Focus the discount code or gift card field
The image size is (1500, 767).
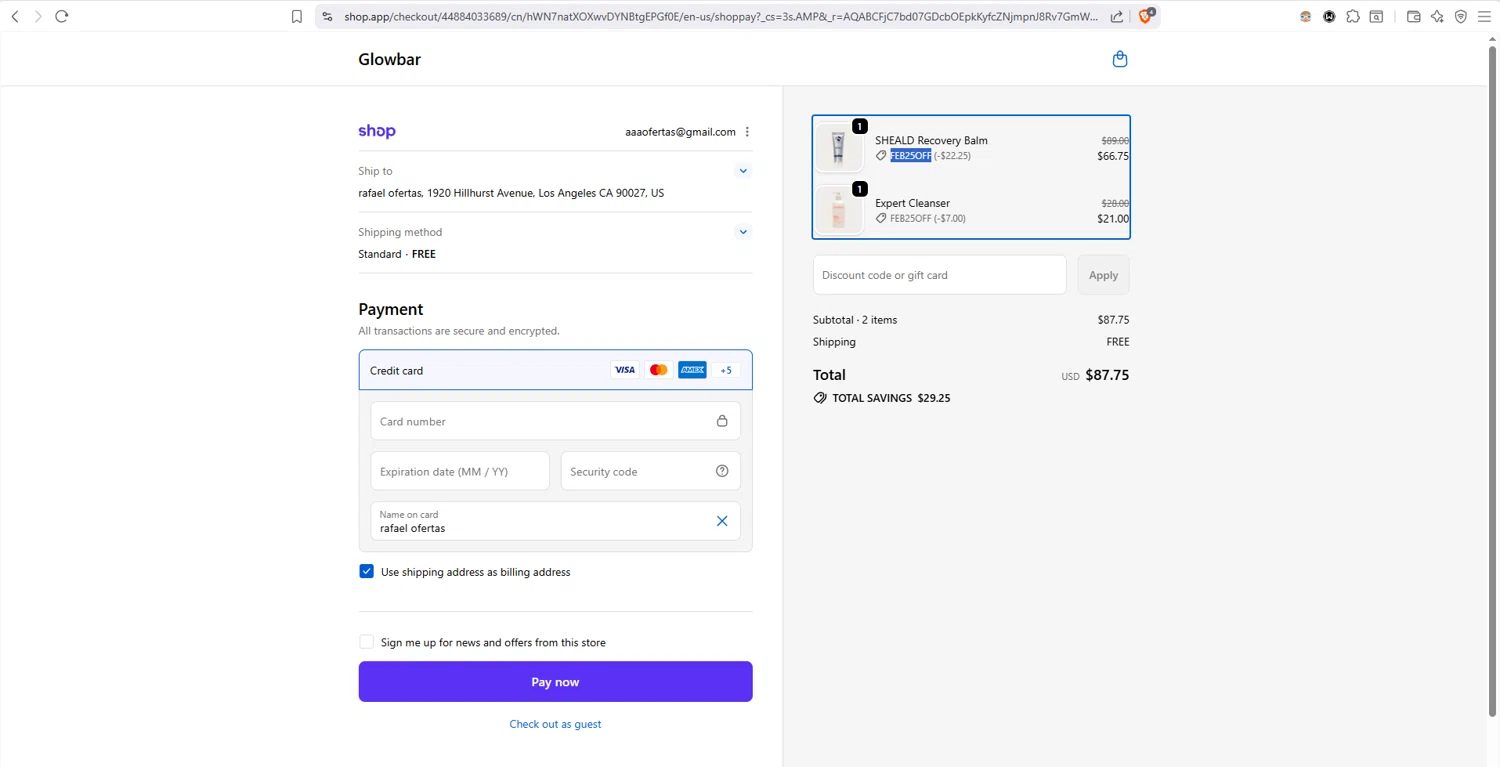(x=939, y=275)
